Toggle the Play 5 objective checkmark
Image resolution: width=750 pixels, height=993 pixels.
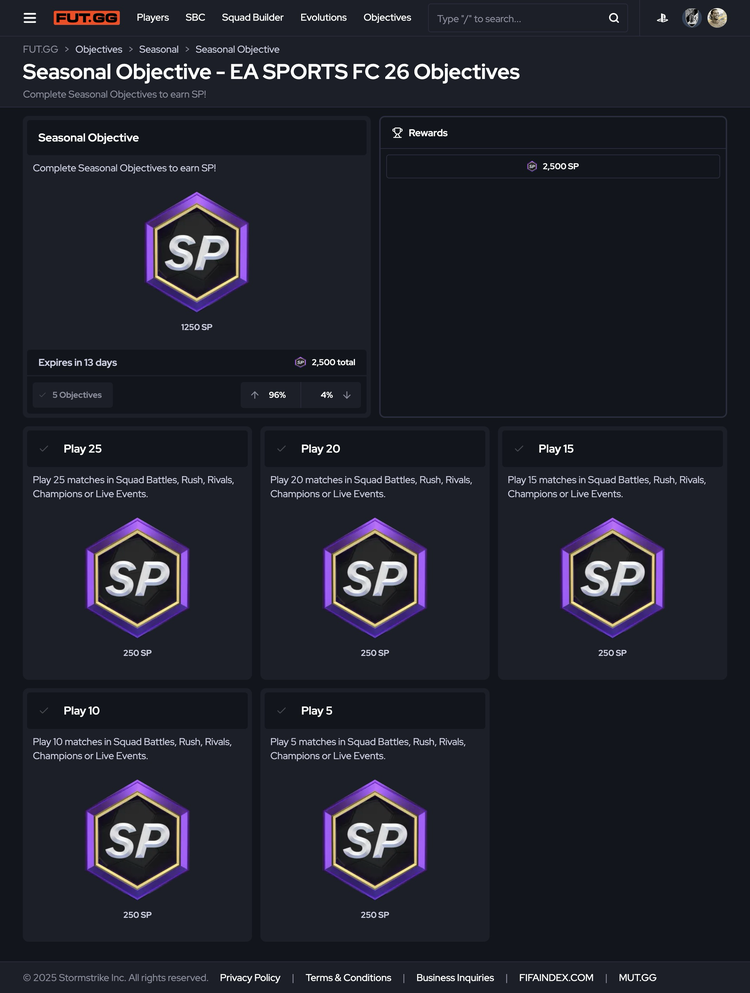pyautogui.click(x=281, y=711)
